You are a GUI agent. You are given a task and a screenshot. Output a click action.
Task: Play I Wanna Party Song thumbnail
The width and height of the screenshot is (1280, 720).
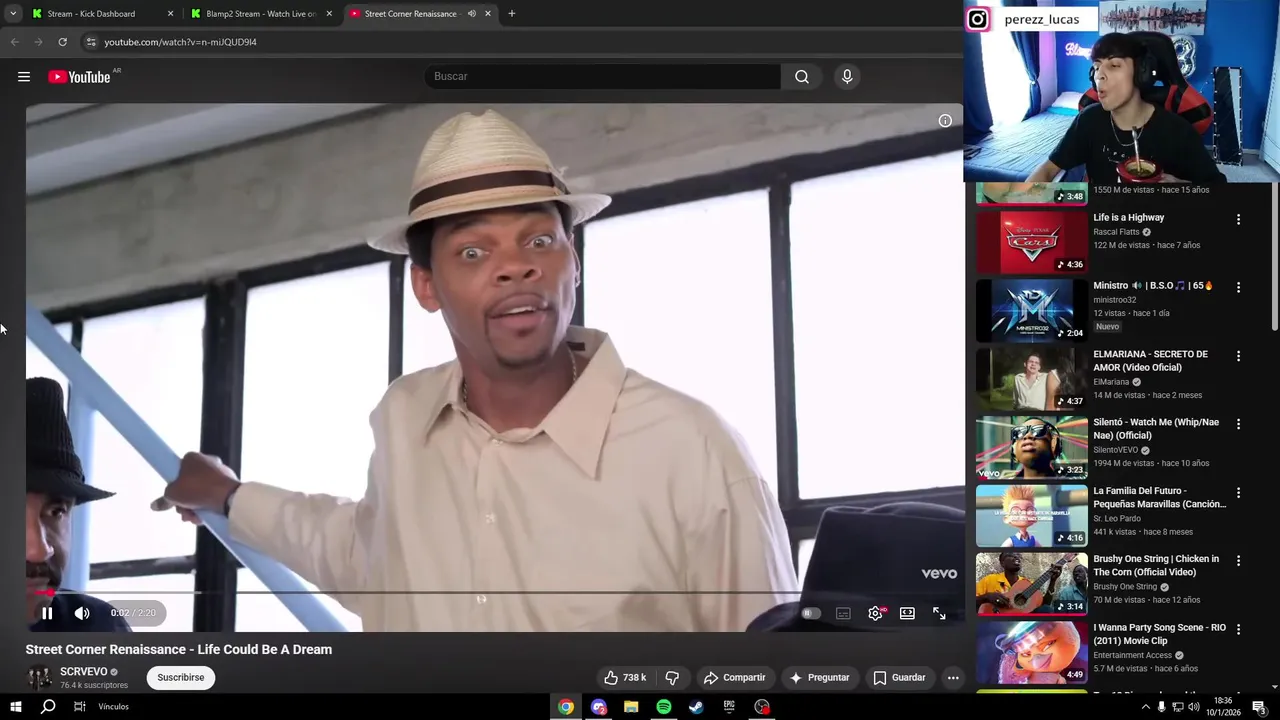[1032, 653]
